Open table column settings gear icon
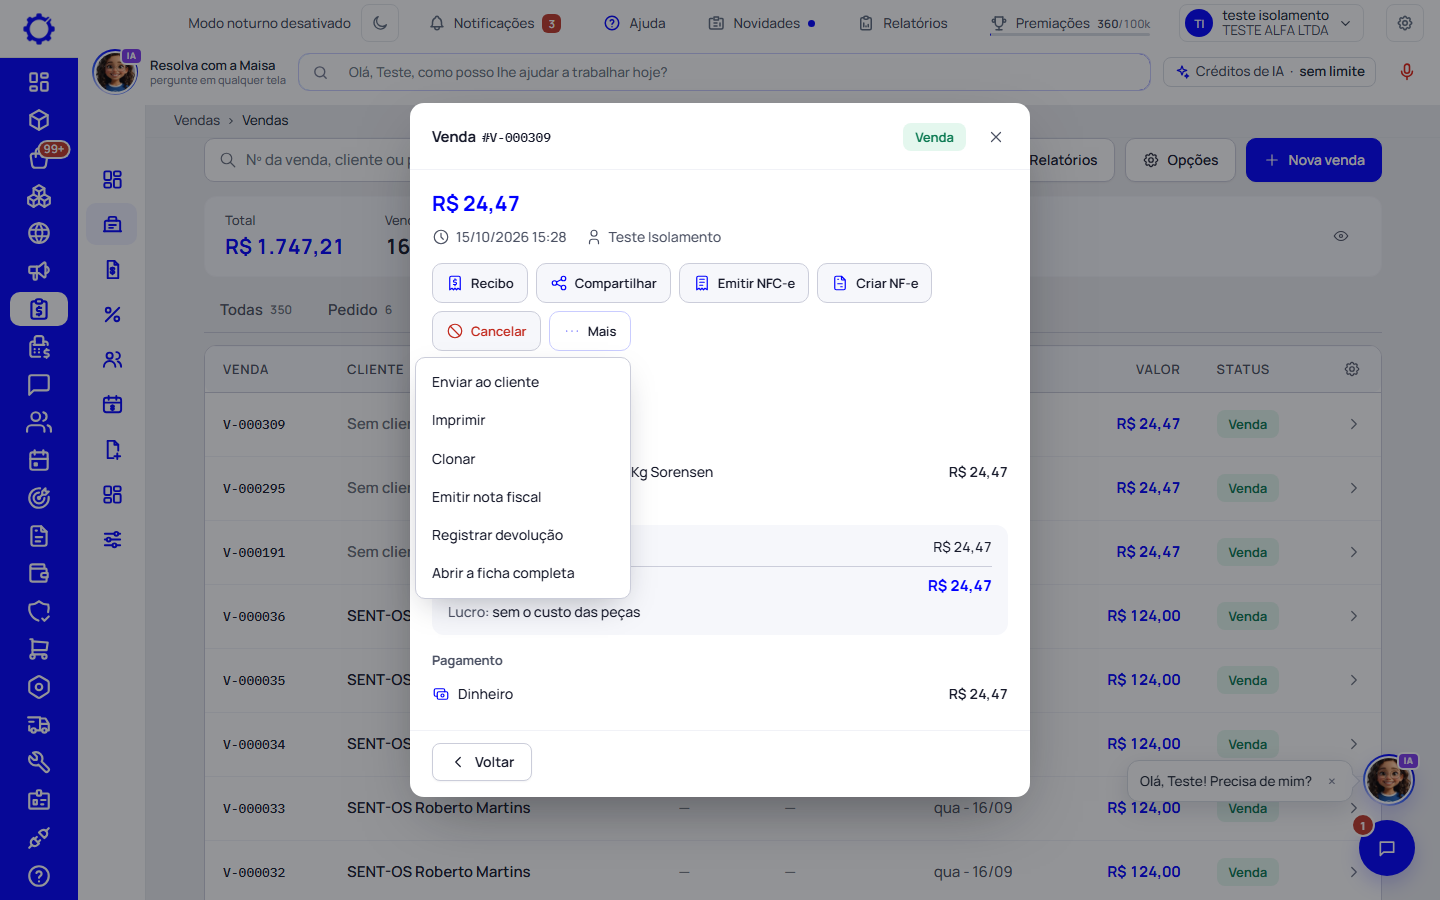Screen dimensions: 1440x900 click(1352, 369)
